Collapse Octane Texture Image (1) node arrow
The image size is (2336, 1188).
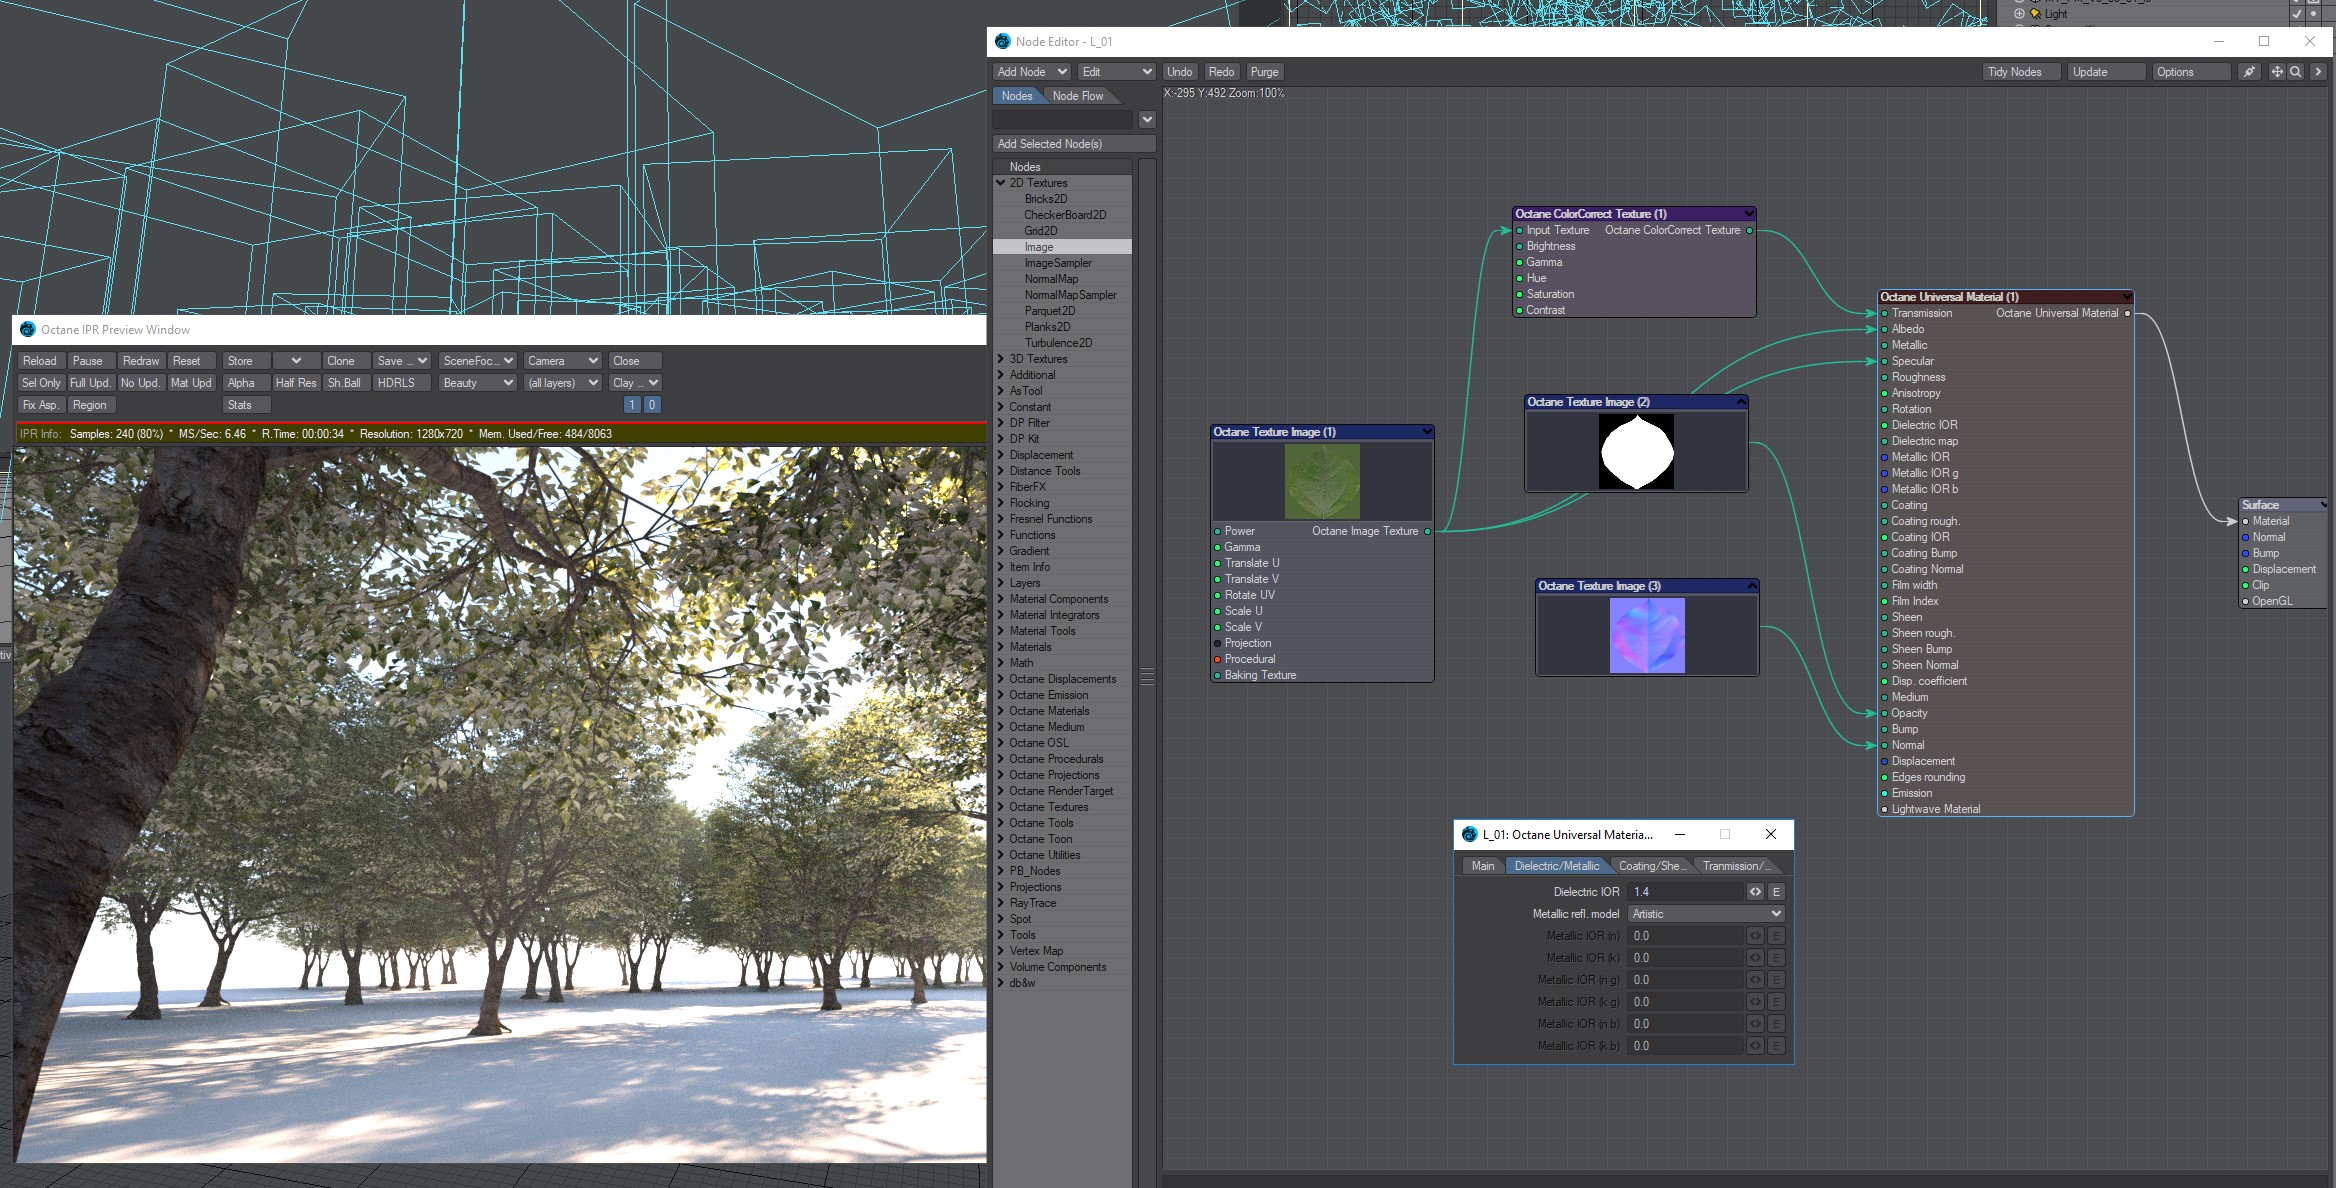(x=1426, y=432)
